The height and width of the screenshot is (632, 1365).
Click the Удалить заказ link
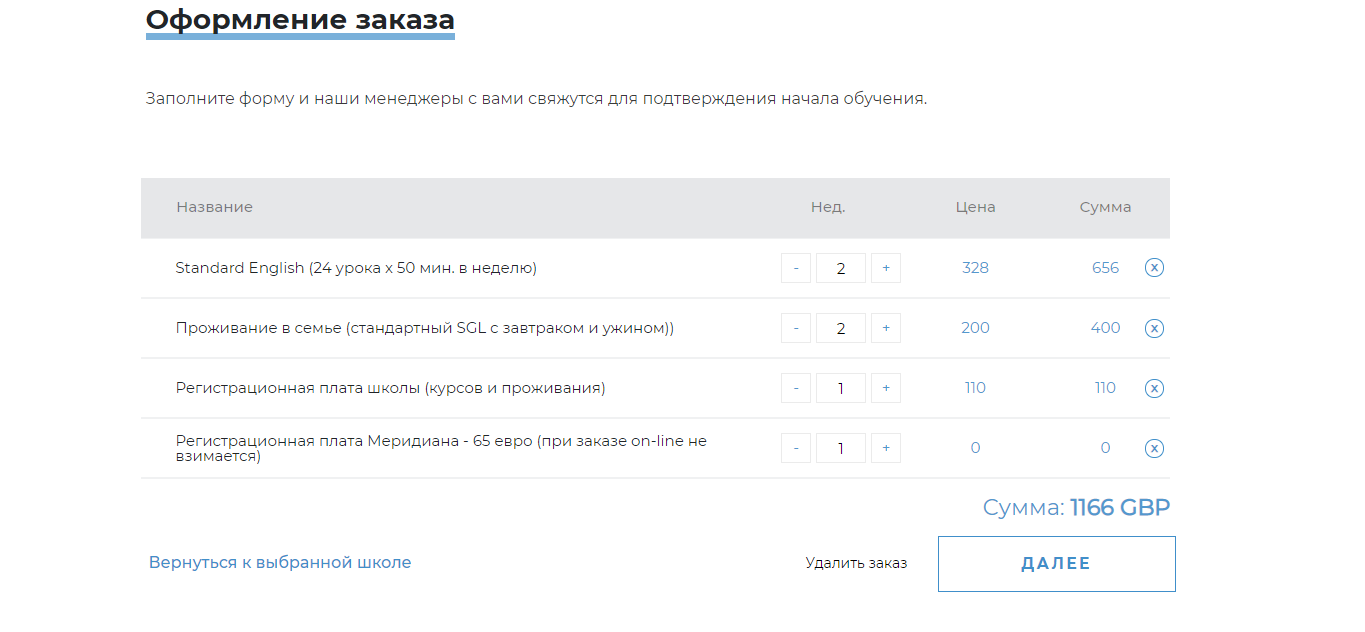(x=856, y=563)
